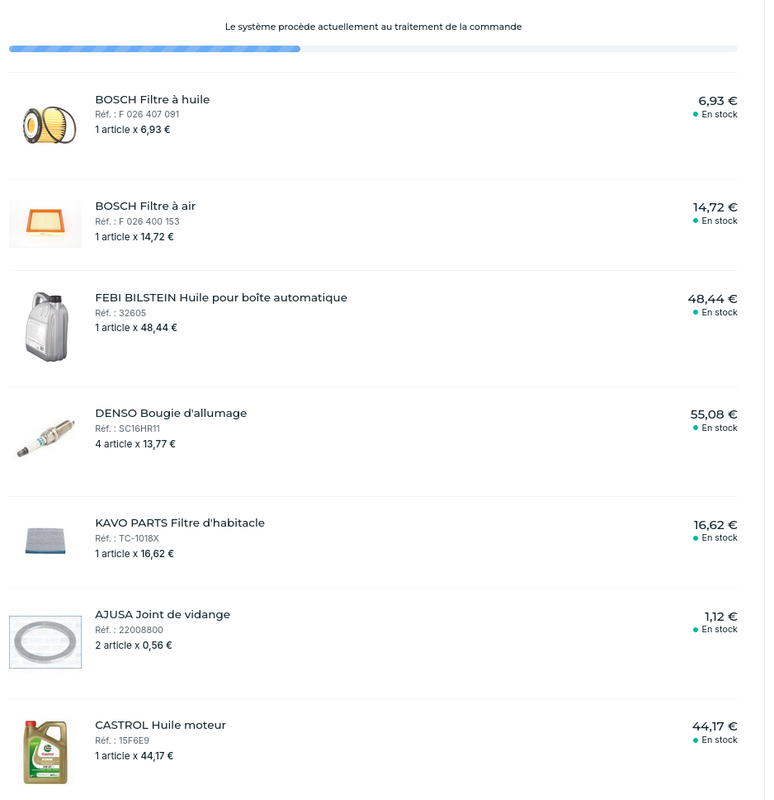Open KAVO PARTS Filtre d'habitacle title
This screenshot has width=774, height=800.
point(180,522)
